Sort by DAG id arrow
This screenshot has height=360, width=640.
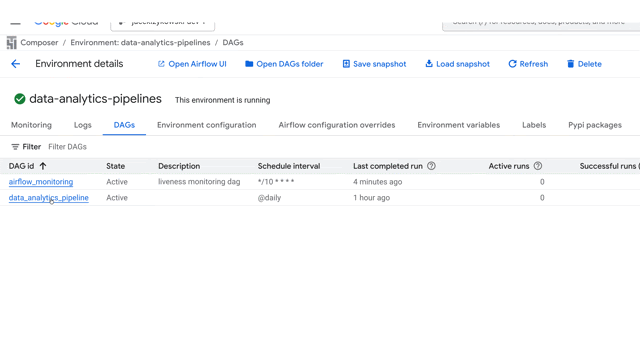[x=43, y=166]
